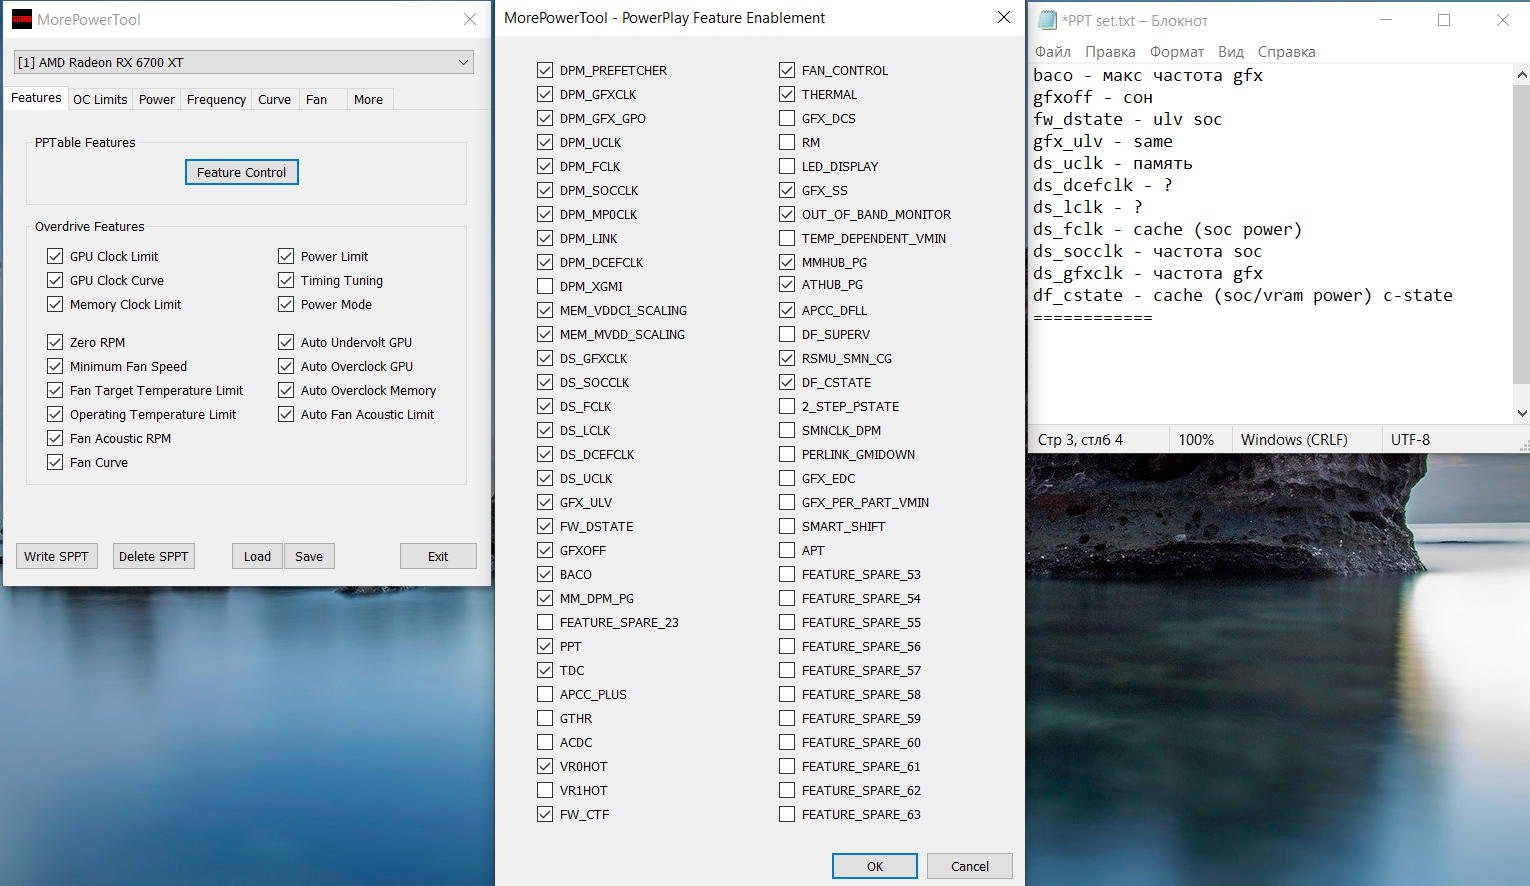Minimize the Notepad window
The width and height of the screenshot is (1530, 886).
tap(1386, 20)
